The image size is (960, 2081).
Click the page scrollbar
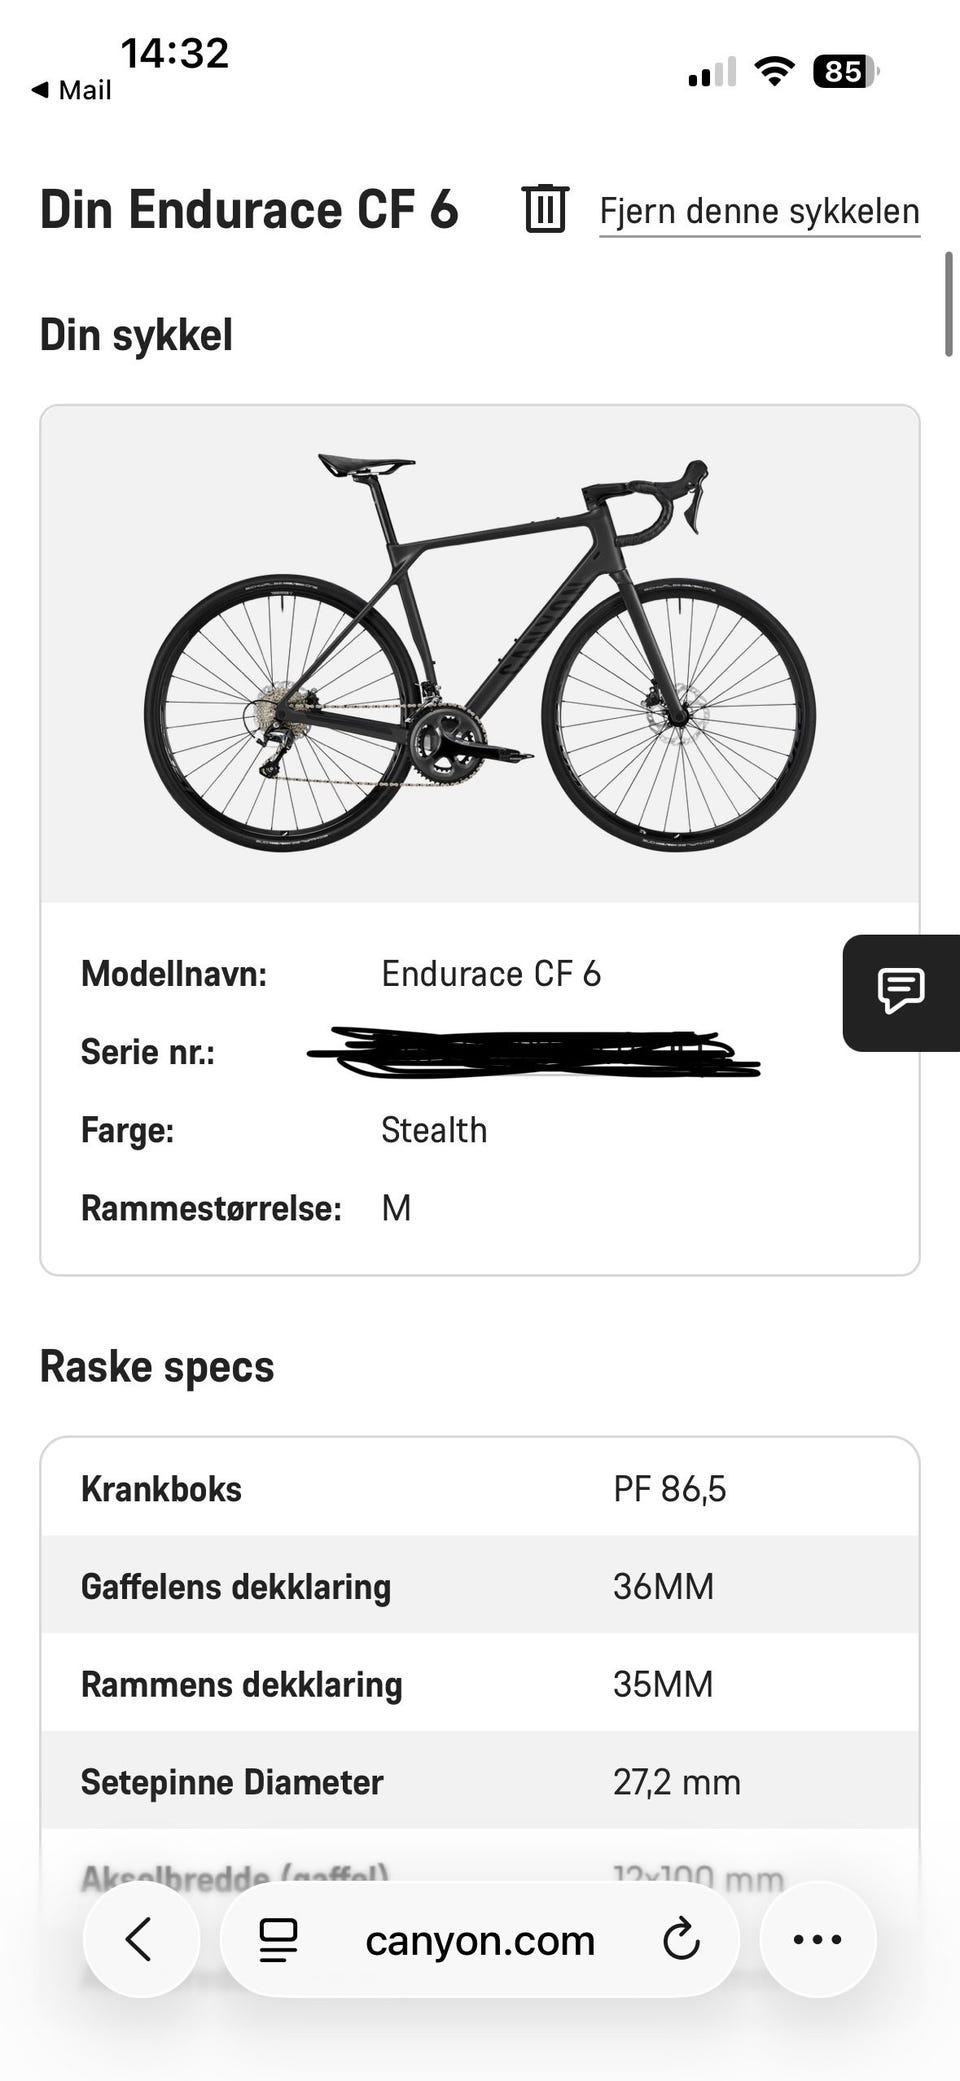pos(948,304)
